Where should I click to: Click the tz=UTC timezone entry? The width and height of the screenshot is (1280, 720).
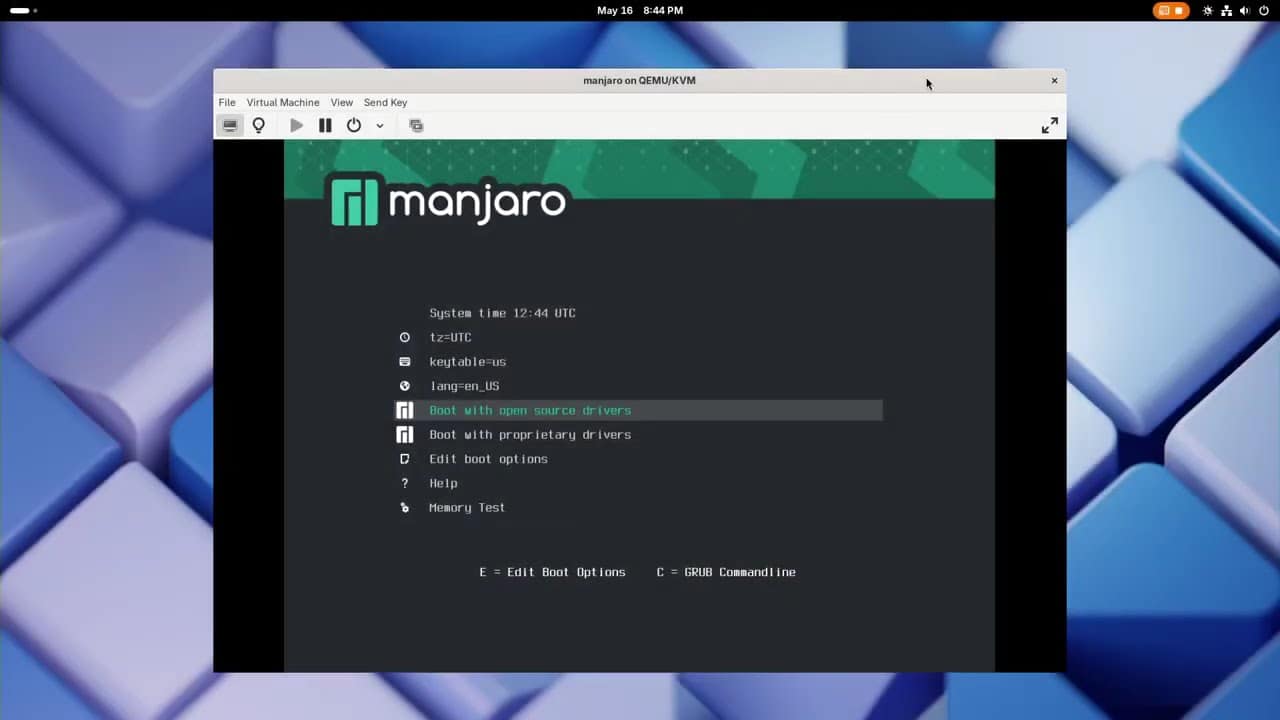450,338
